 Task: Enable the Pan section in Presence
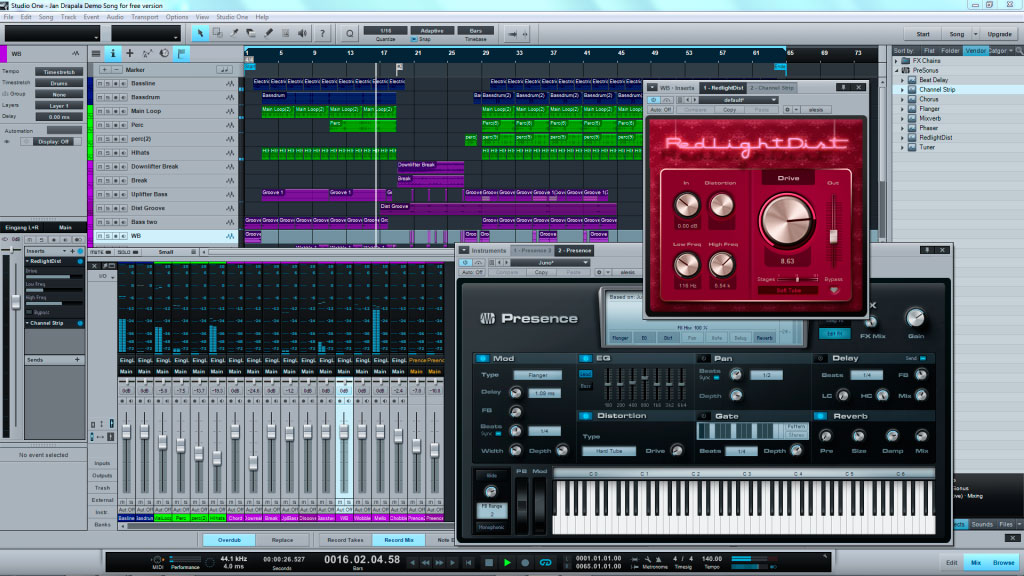(703, 359)
